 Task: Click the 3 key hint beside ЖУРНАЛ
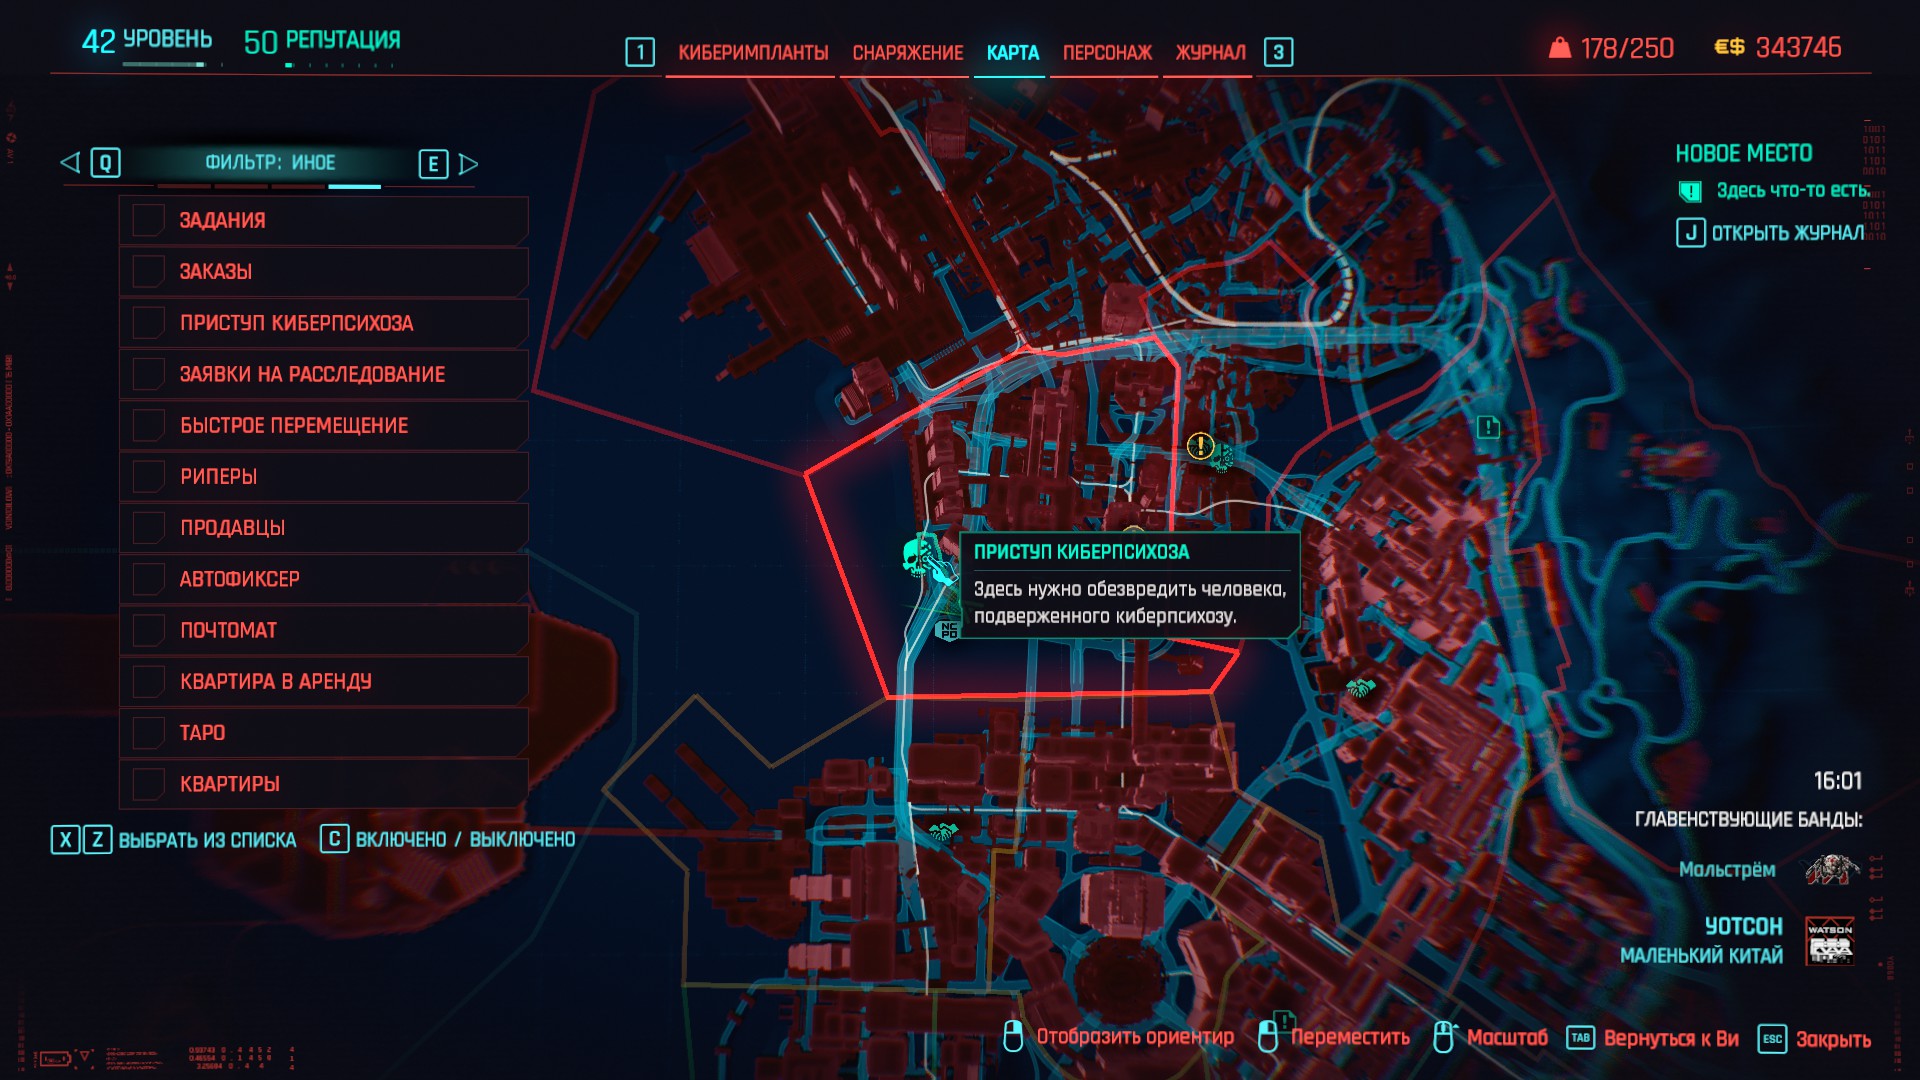1278,52
